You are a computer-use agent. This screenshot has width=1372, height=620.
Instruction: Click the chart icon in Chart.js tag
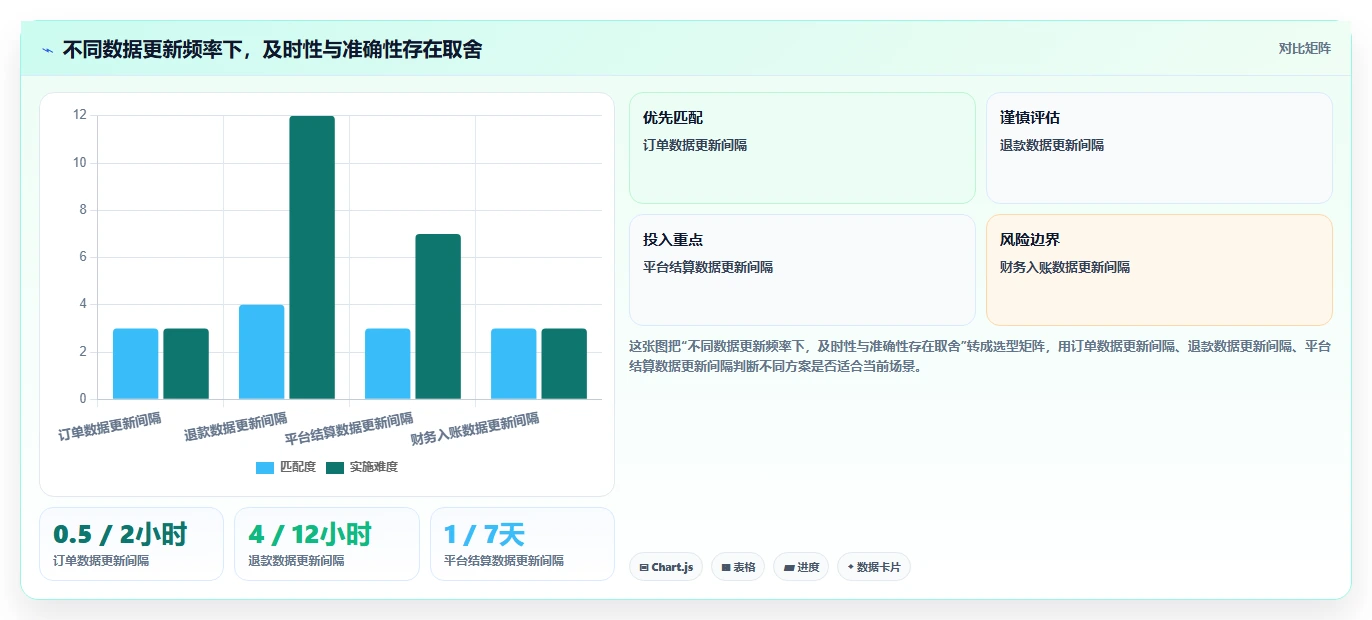tap(644, 567)
